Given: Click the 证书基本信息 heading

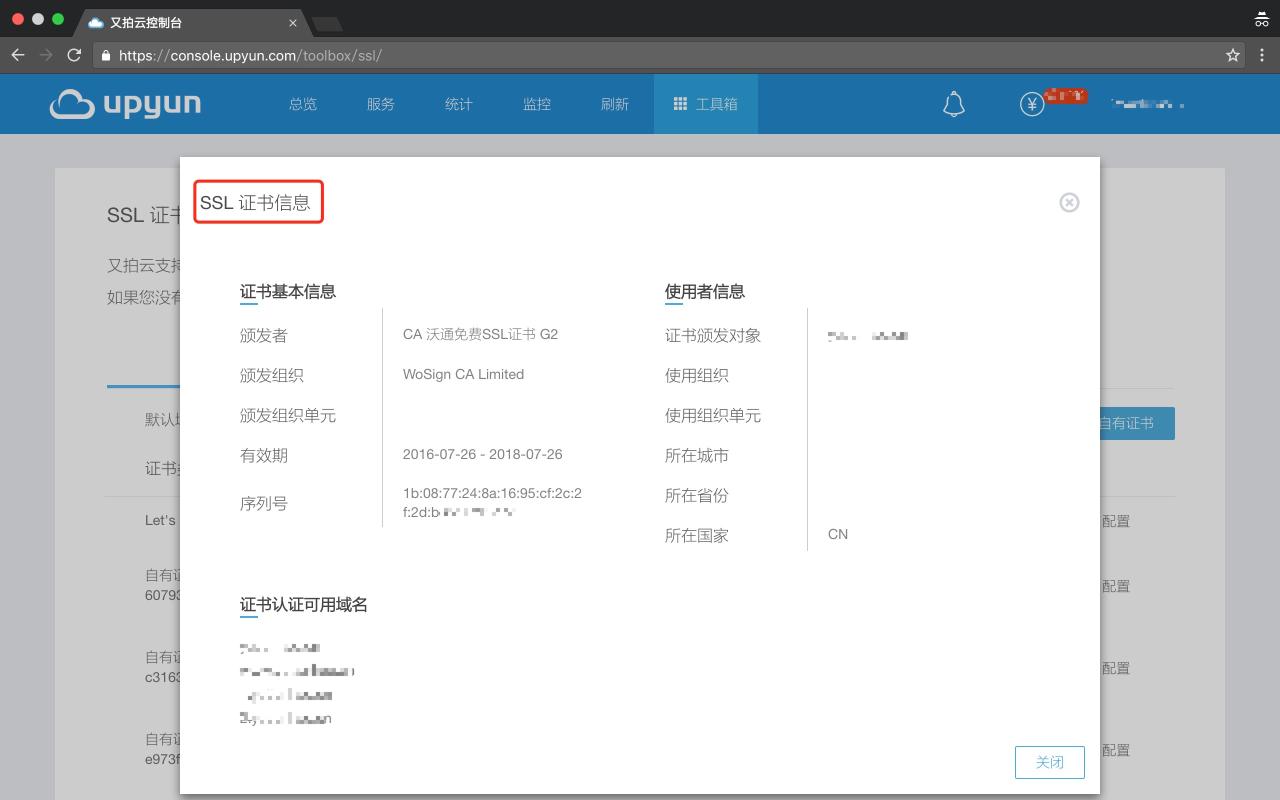Looking at the screenshot, I should point(288,292).
